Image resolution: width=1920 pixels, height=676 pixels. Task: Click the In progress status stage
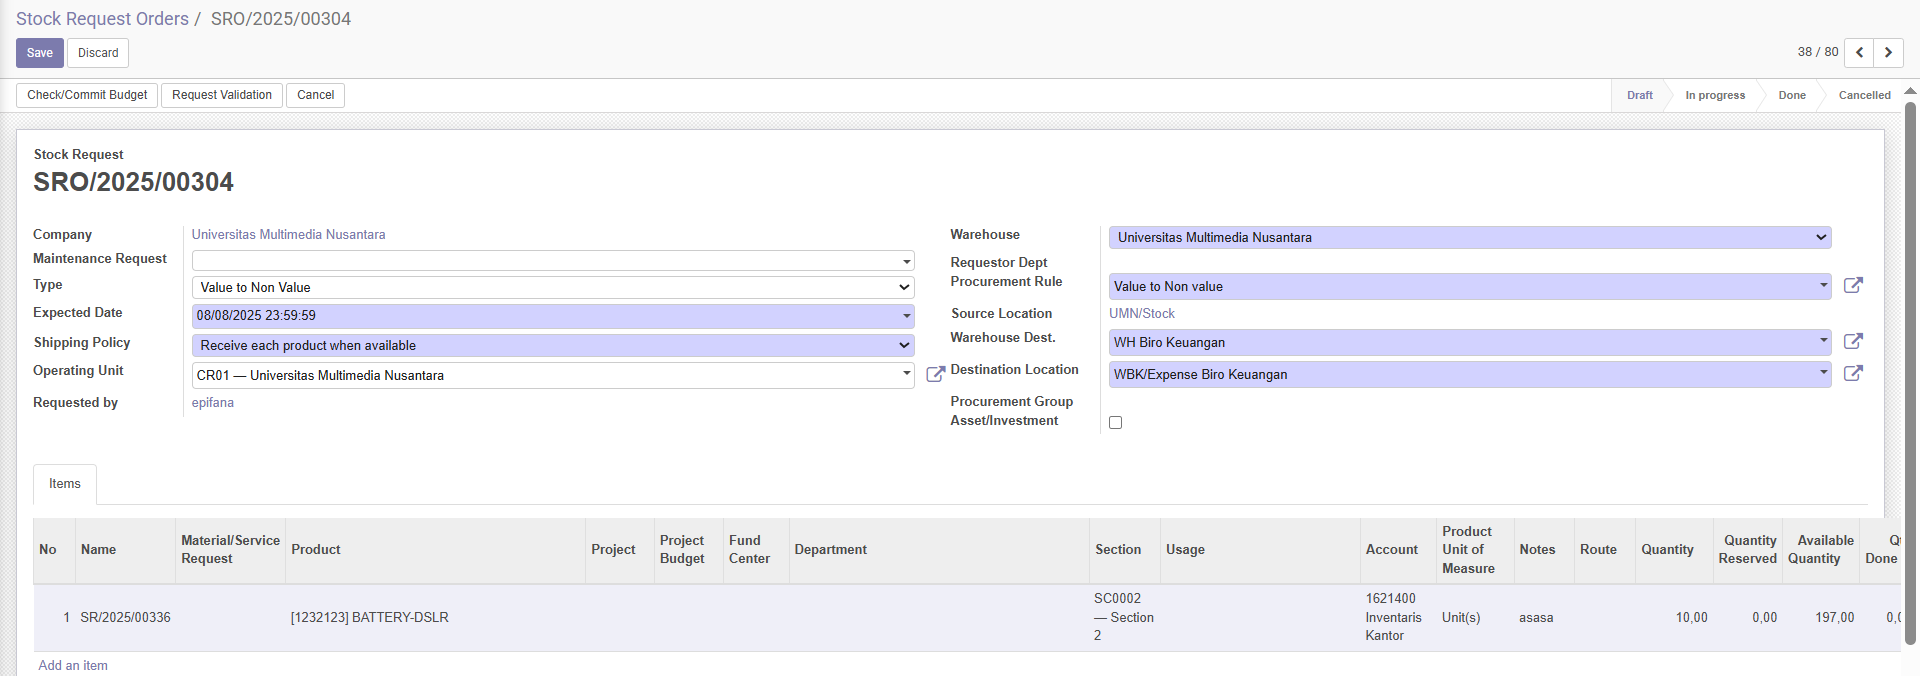pyautogui.click(x=1714, y=96)
